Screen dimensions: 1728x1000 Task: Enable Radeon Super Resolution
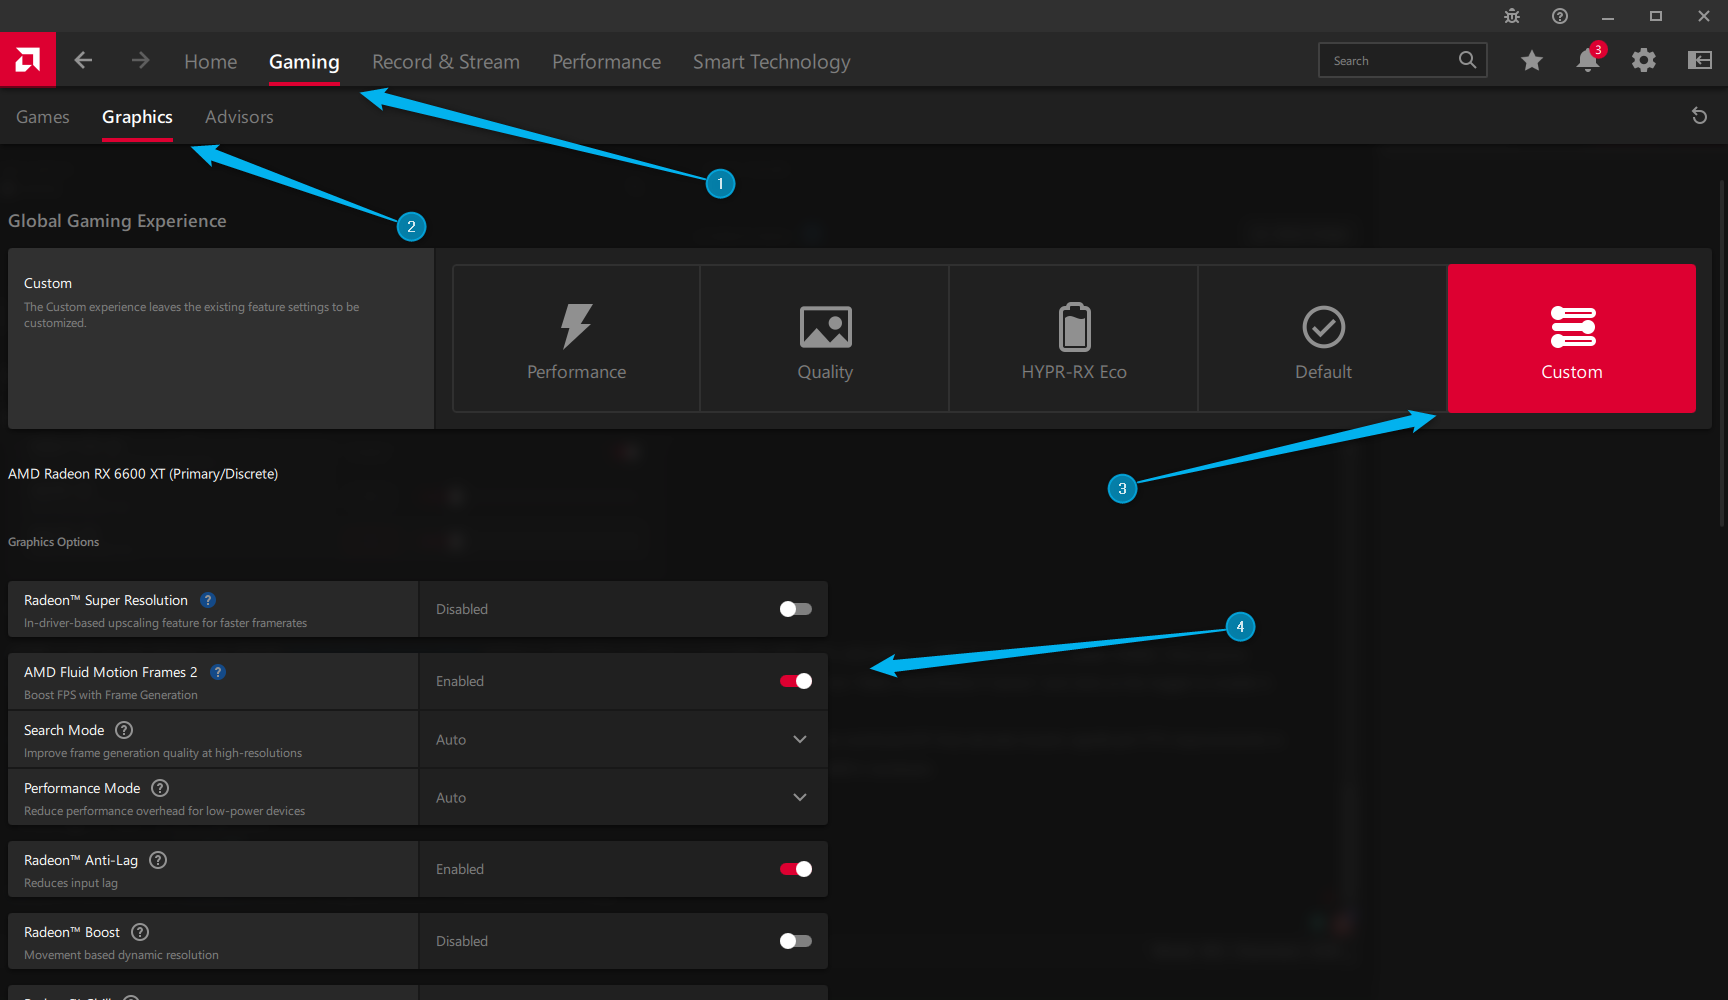coord(795,608)
